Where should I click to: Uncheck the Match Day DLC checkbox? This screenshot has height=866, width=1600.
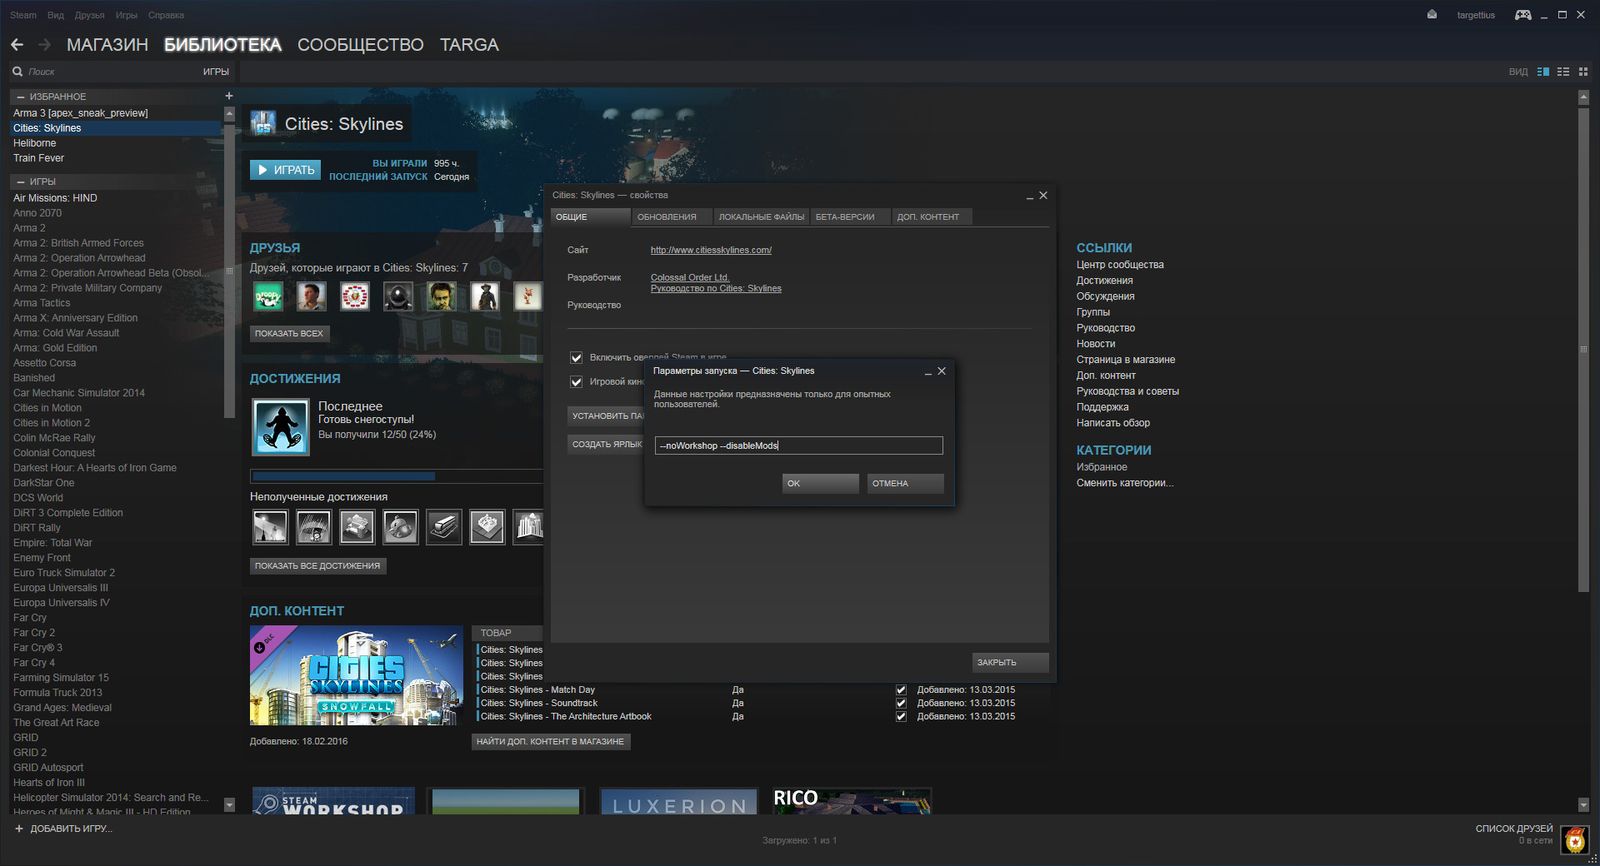click(x=901, y=690)
